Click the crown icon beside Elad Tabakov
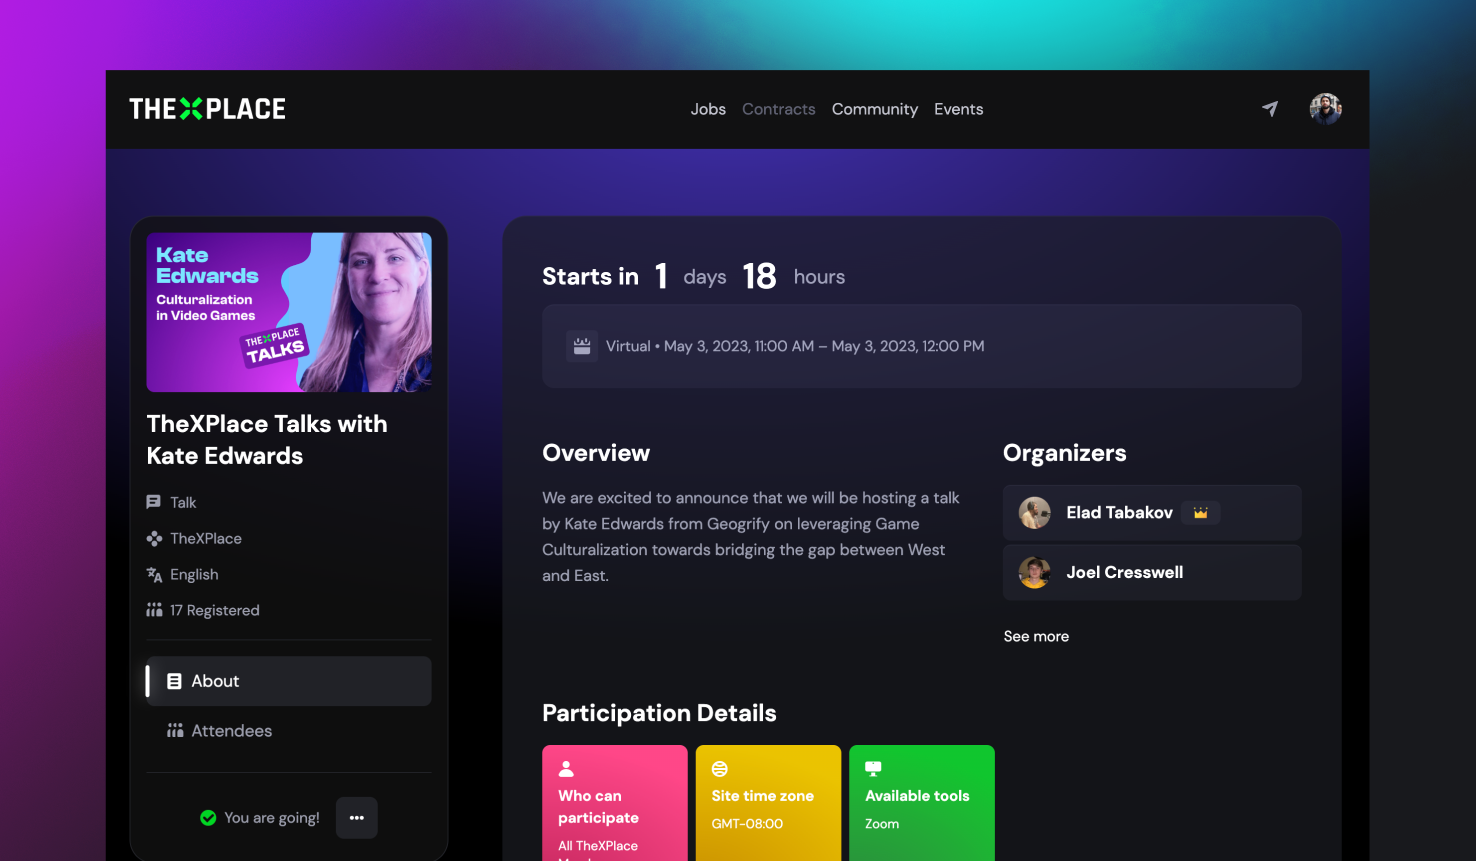The width and height of the screenshot is (1476, 861). click(x=1200, y=512)
